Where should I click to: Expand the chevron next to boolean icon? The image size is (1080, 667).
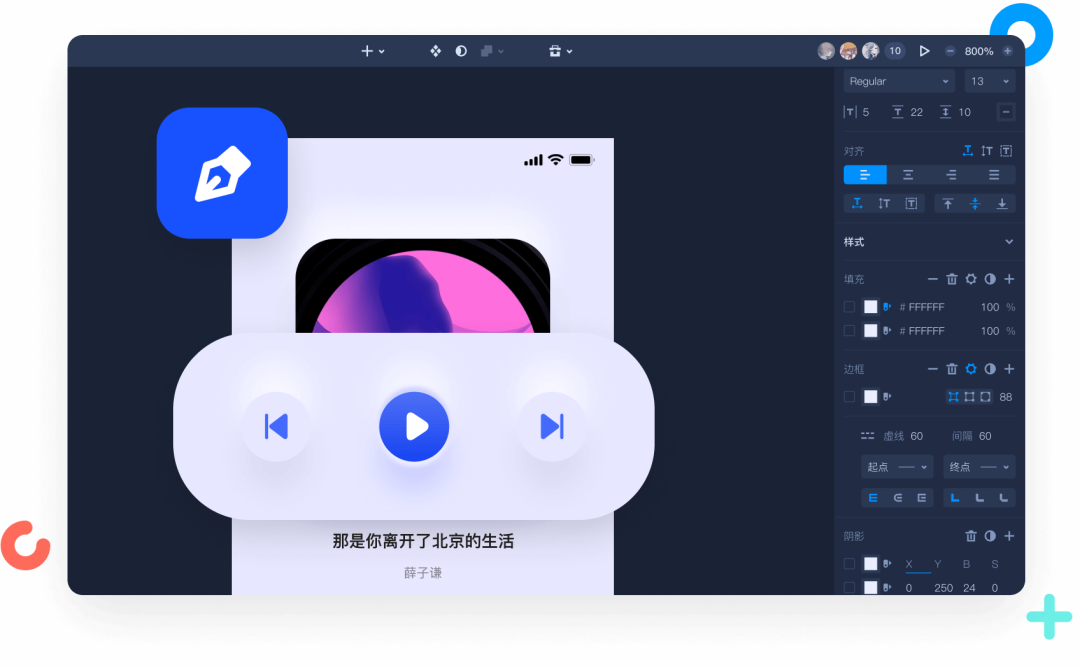(501, 52)
